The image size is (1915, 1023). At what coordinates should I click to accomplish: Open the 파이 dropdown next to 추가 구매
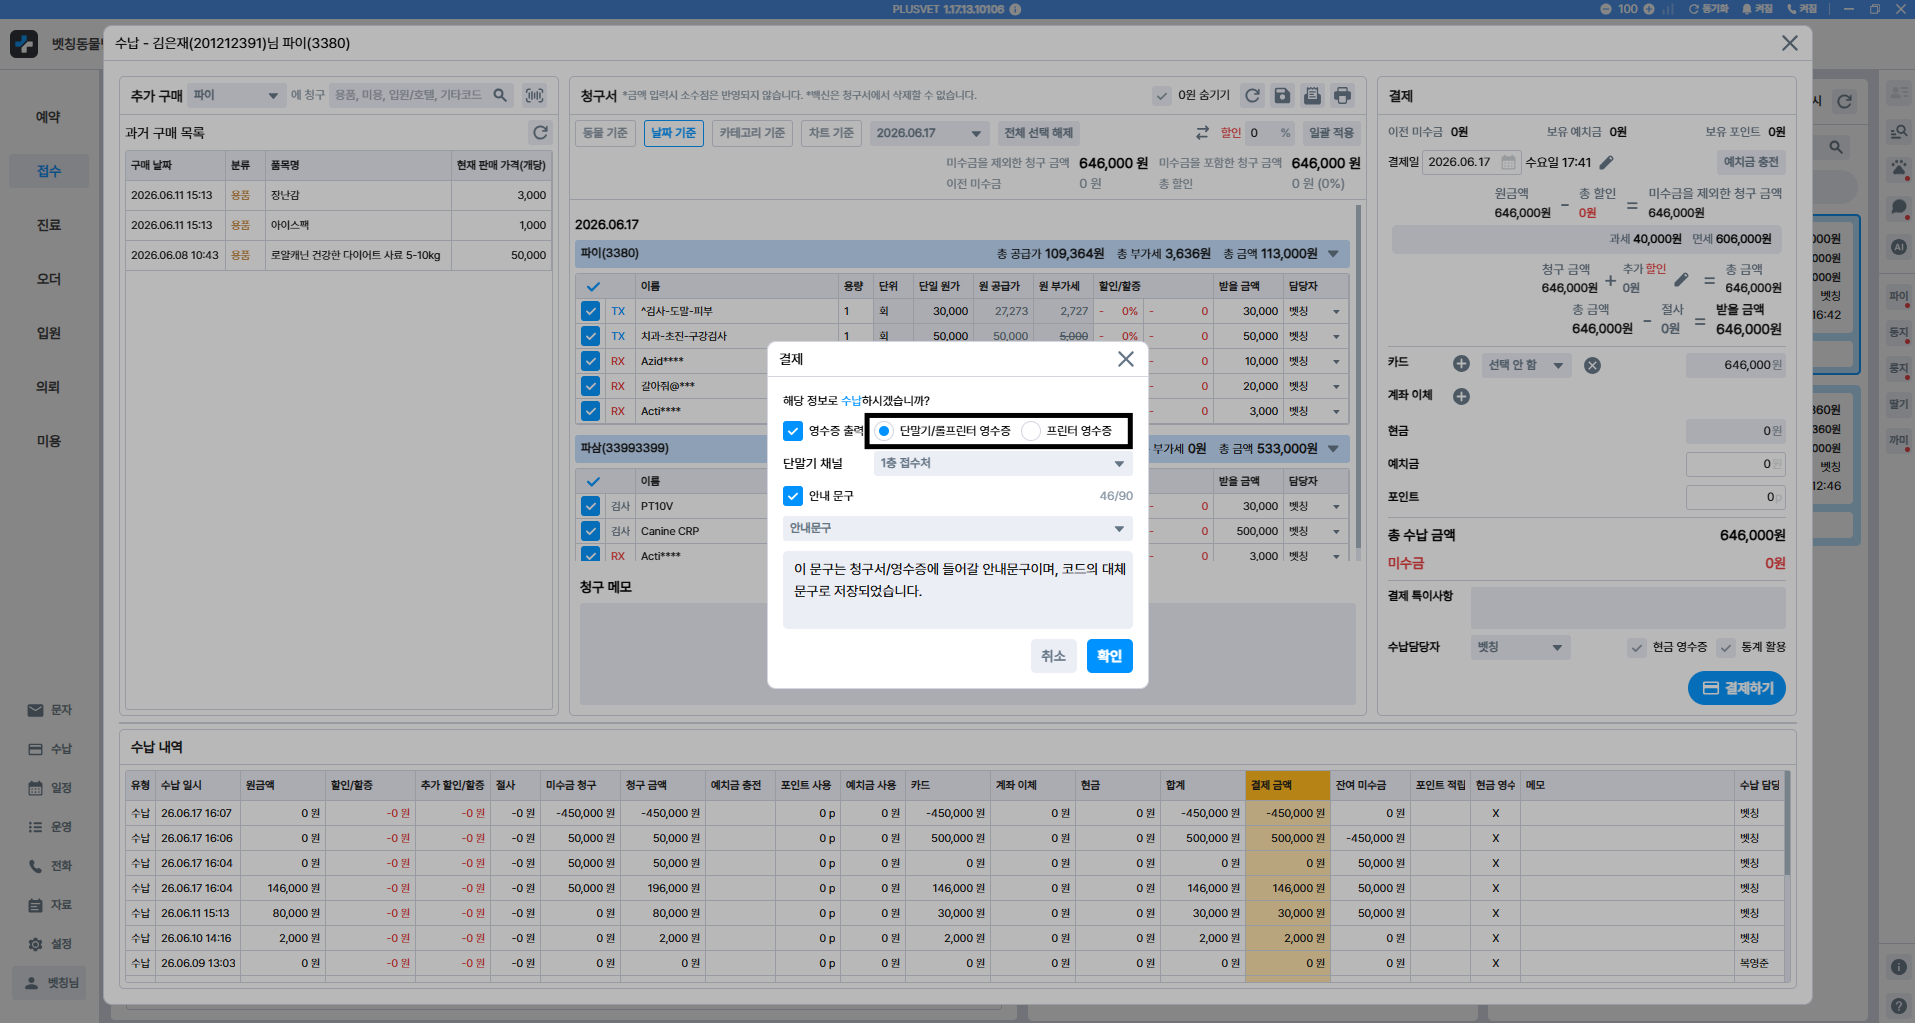(x=236, y=95)
